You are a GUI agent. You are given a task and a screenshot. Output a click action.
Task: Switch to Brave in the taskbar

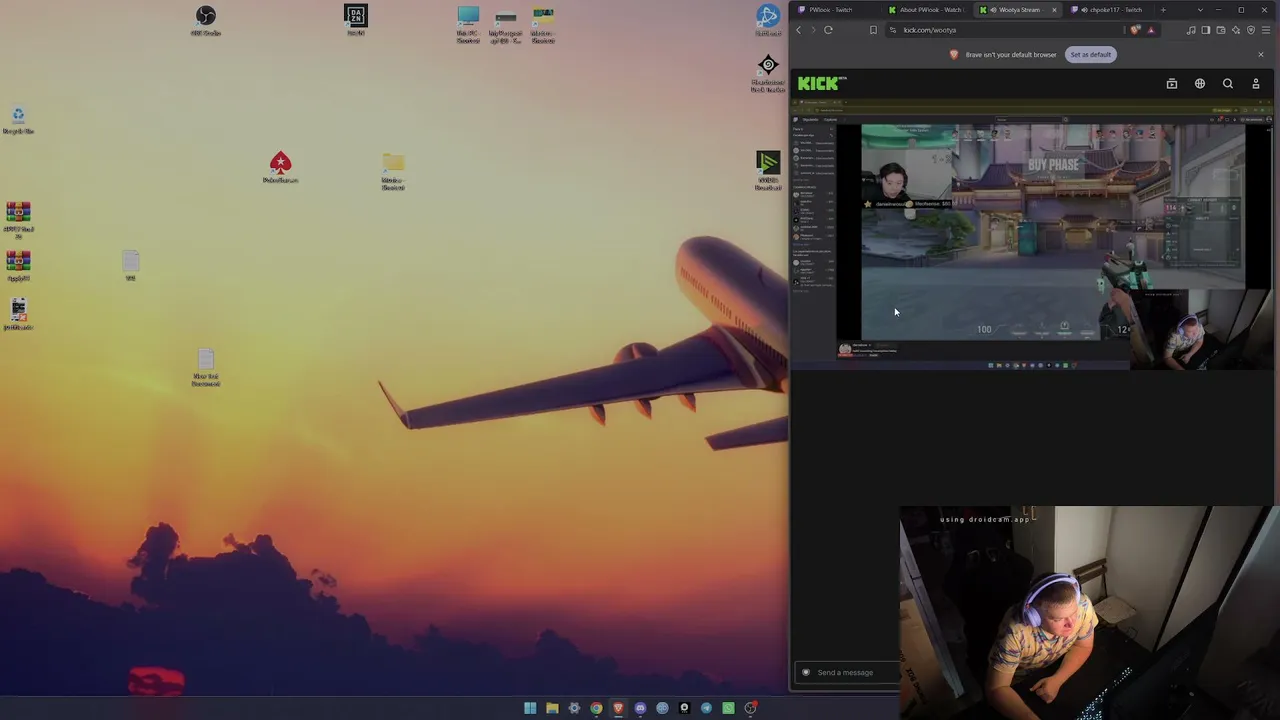click(618, 708)
